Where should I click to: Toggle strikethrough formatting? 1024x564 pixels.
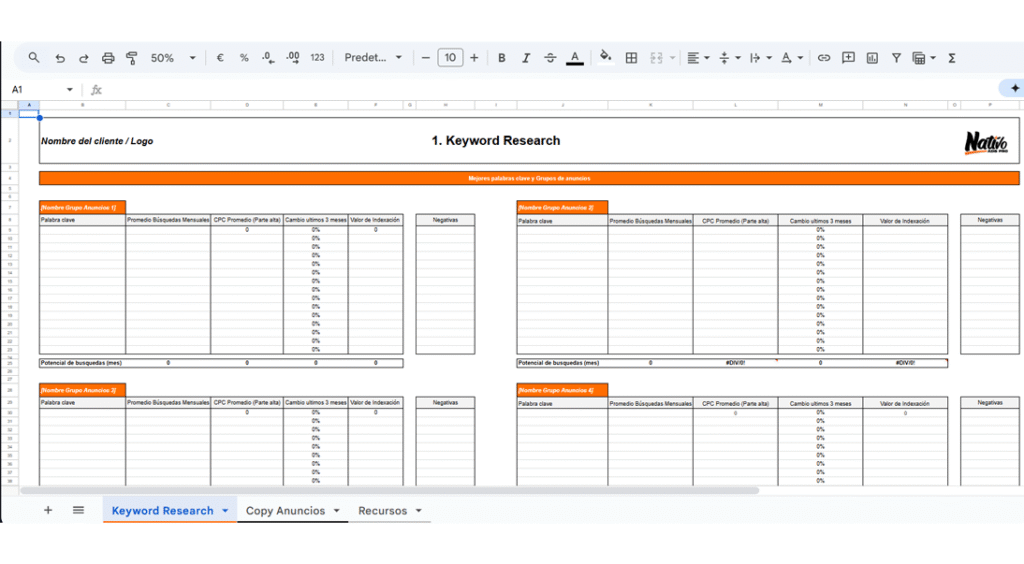point(550,58)
